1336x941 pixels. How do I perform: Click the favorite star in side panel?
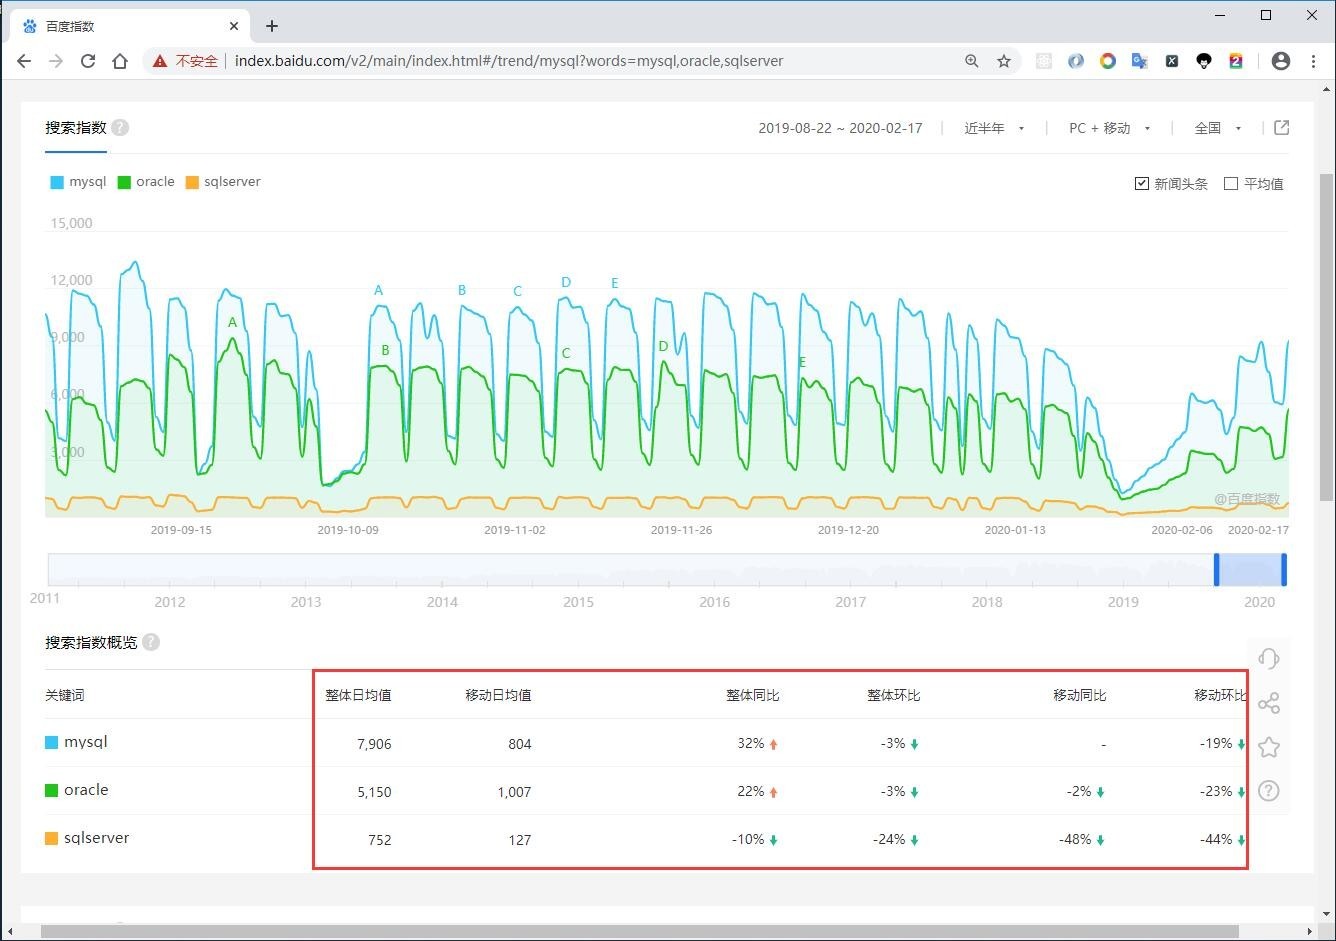[x=1269, y=747]
